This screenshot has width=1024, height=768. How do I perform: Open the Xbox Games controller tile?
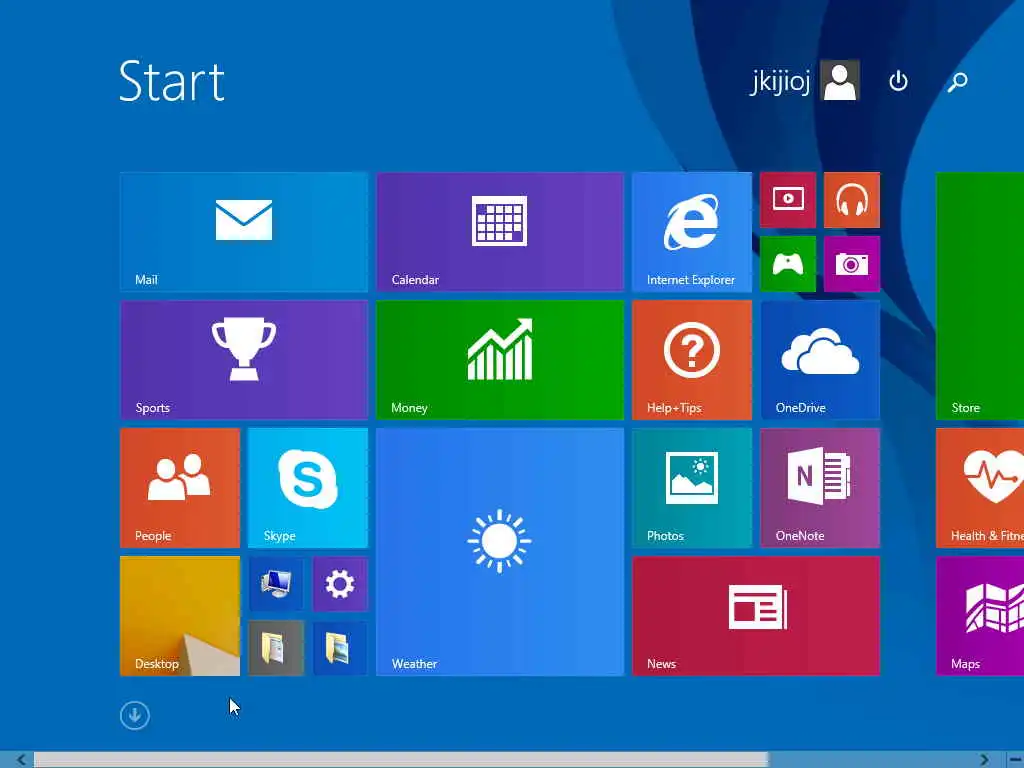point(788,264)
